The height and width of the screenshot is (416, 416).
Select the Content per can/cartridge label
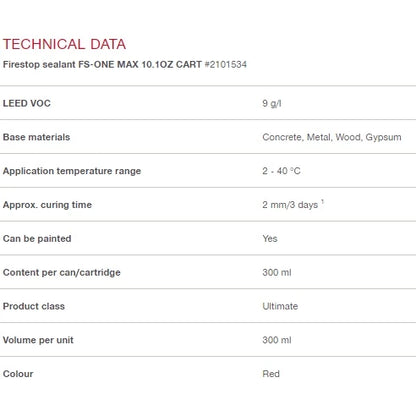(62, 272)
